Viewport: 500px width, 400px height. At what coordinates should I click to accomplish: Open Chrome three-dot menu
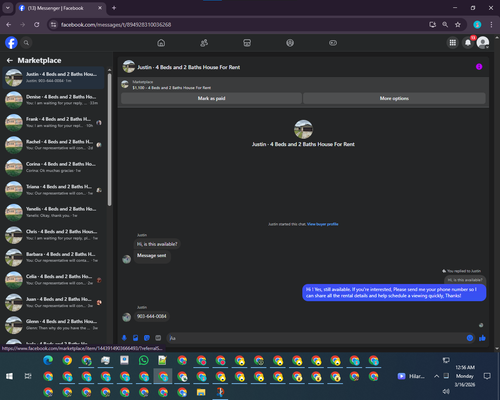[491, 25]
